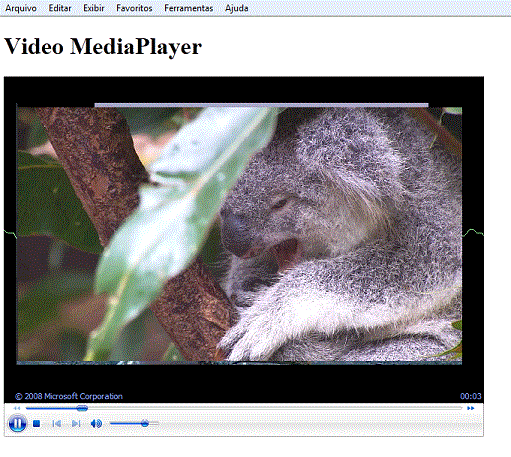Pause the video with the round button
511x457 pixels.
(x=17, y=423)
